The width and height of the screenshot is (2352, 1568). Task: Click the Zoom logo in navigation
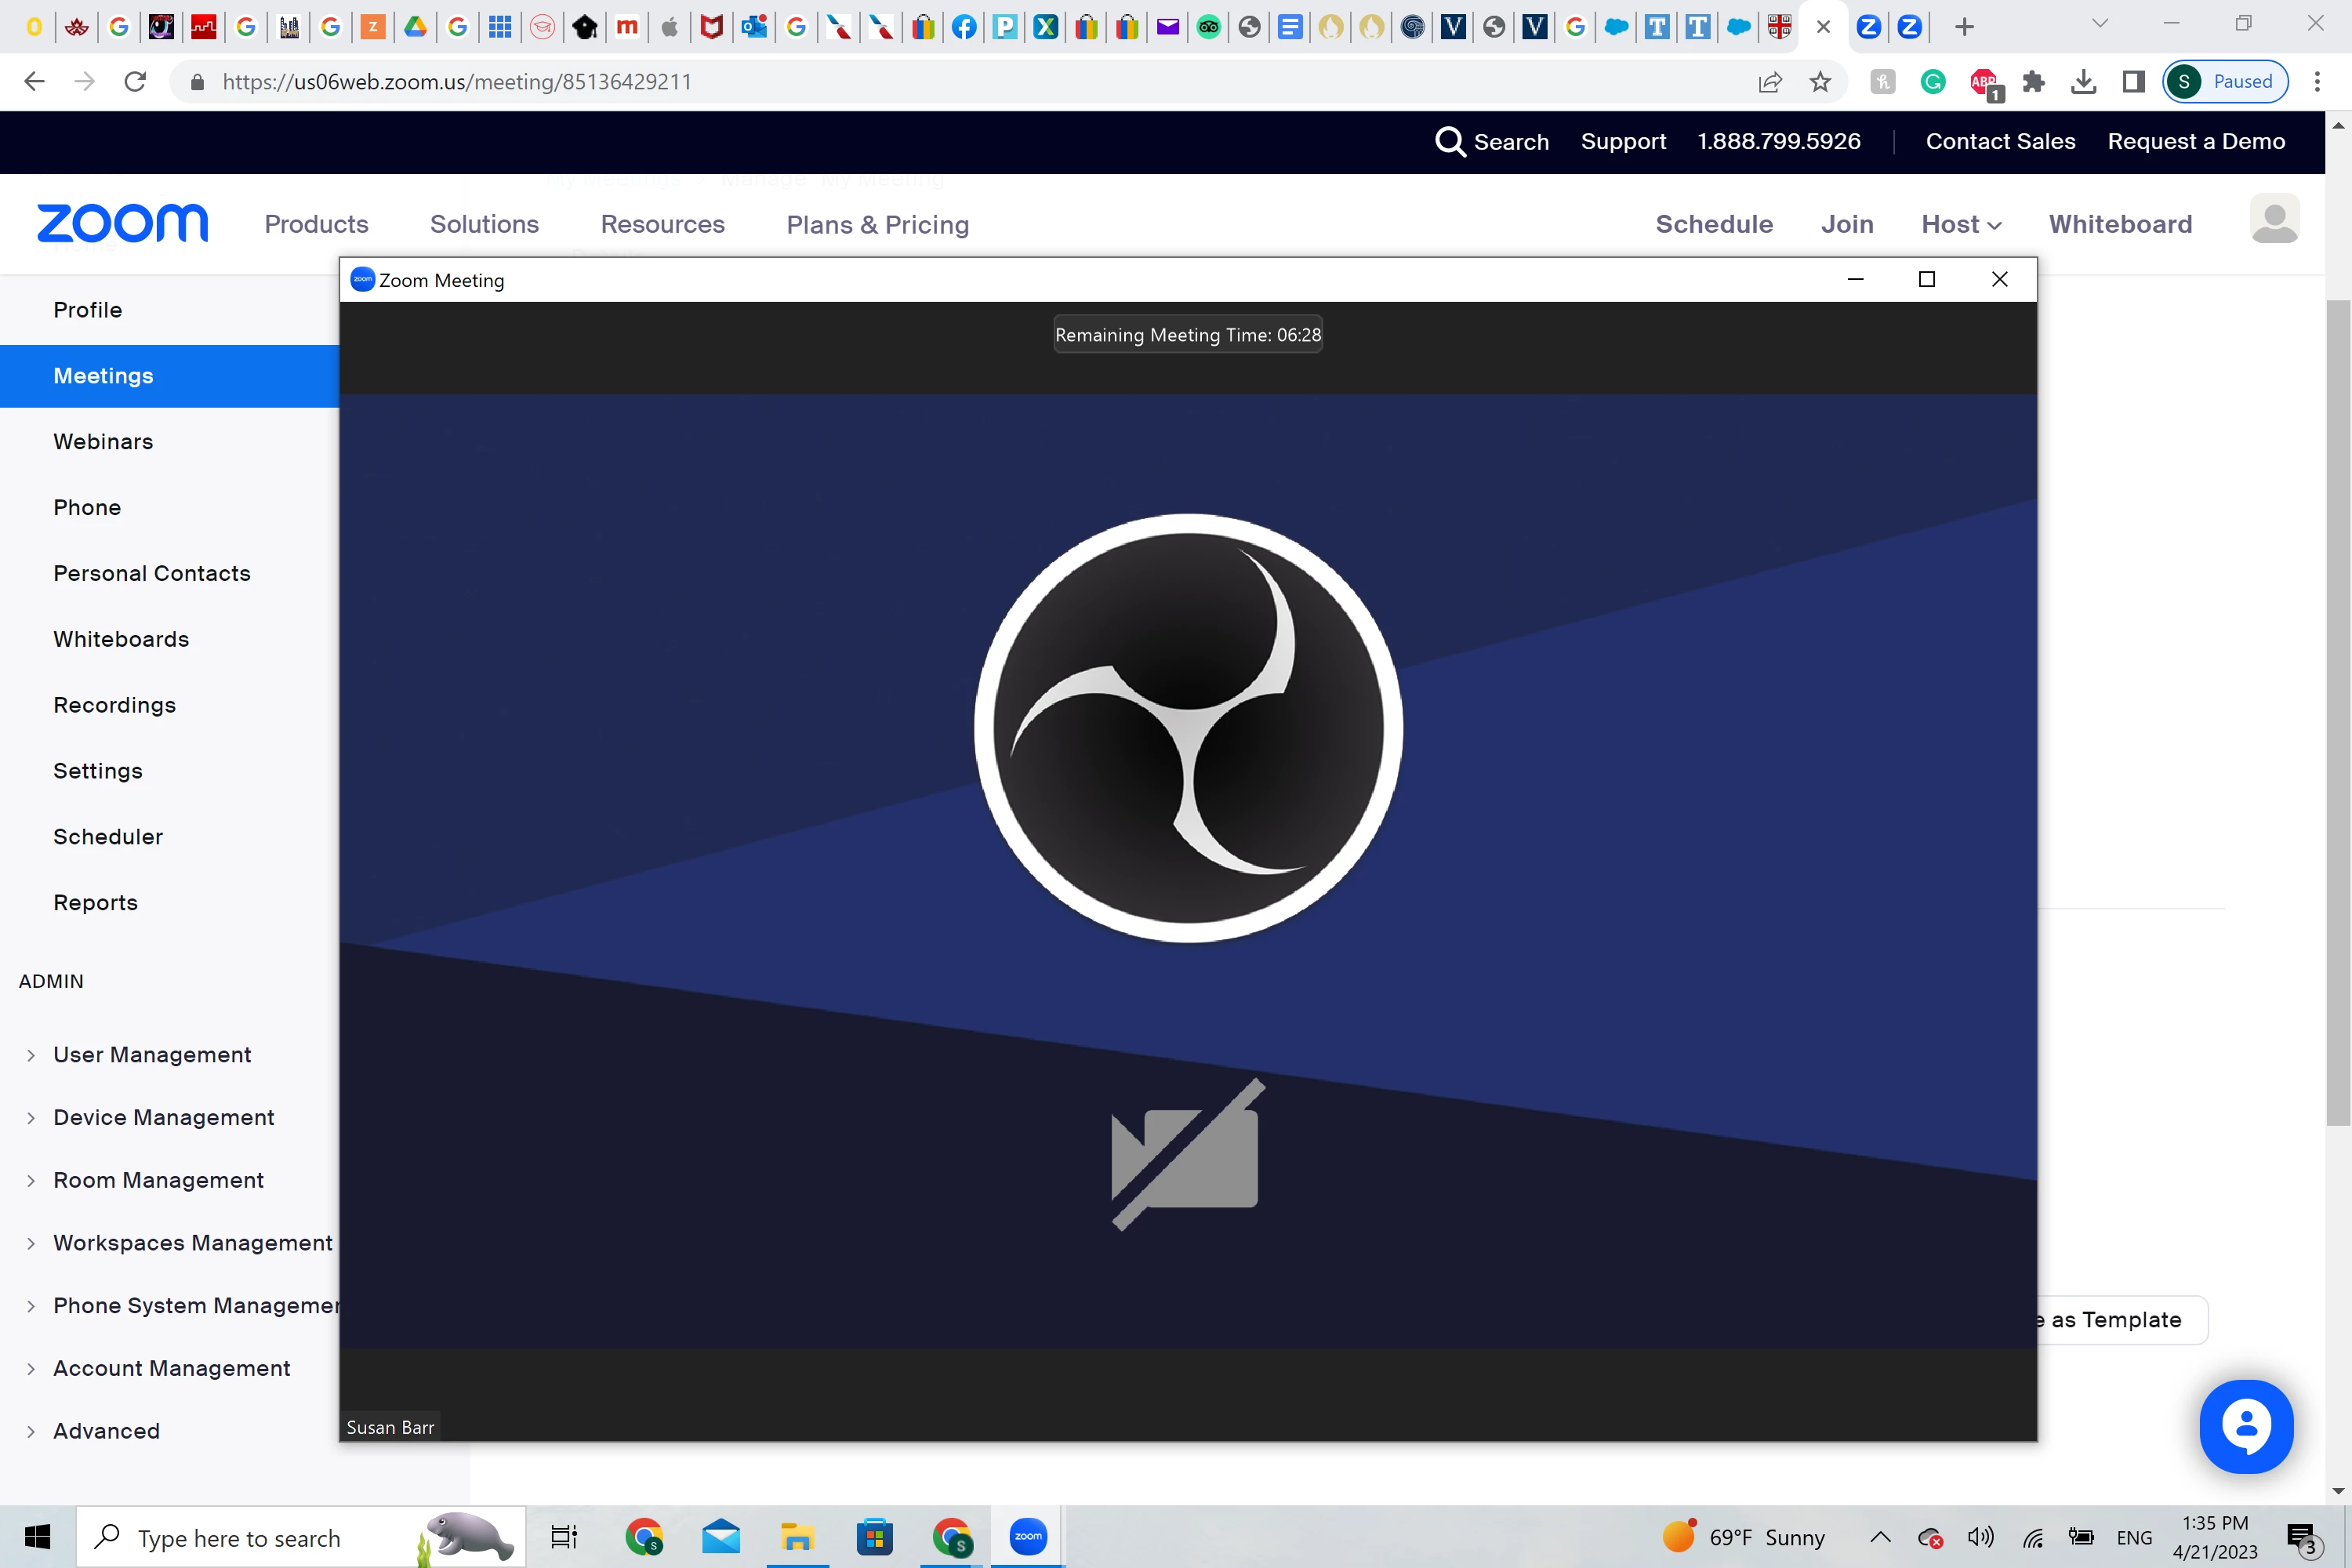point(123,223)
